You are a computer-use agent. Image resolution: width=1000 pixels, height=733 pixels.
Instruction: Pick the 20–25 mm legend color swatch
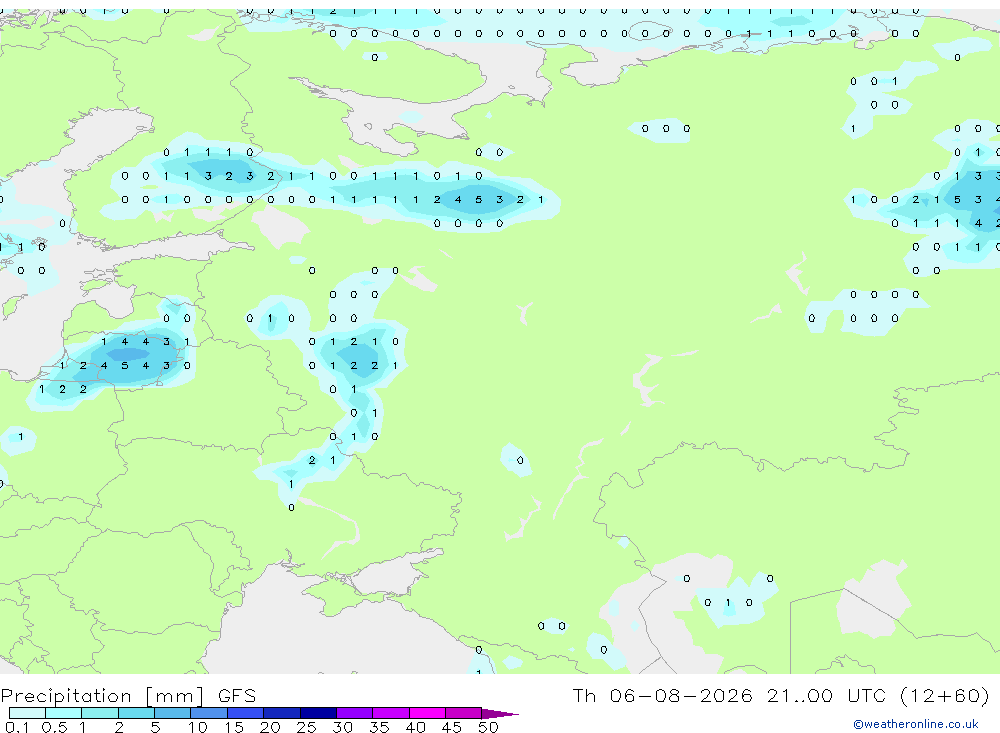[282, 713]
